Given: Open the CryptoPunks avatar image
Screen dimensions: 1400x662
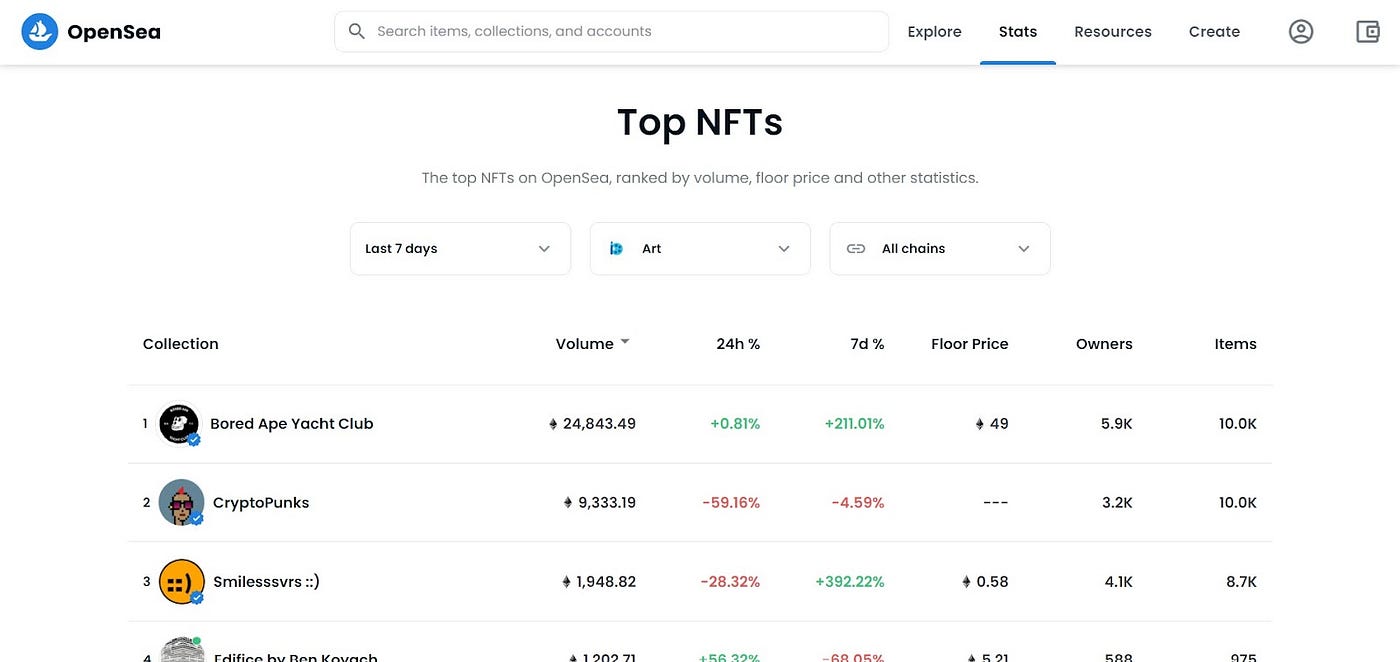Looking at the screenshot, I should click(181, 503).
